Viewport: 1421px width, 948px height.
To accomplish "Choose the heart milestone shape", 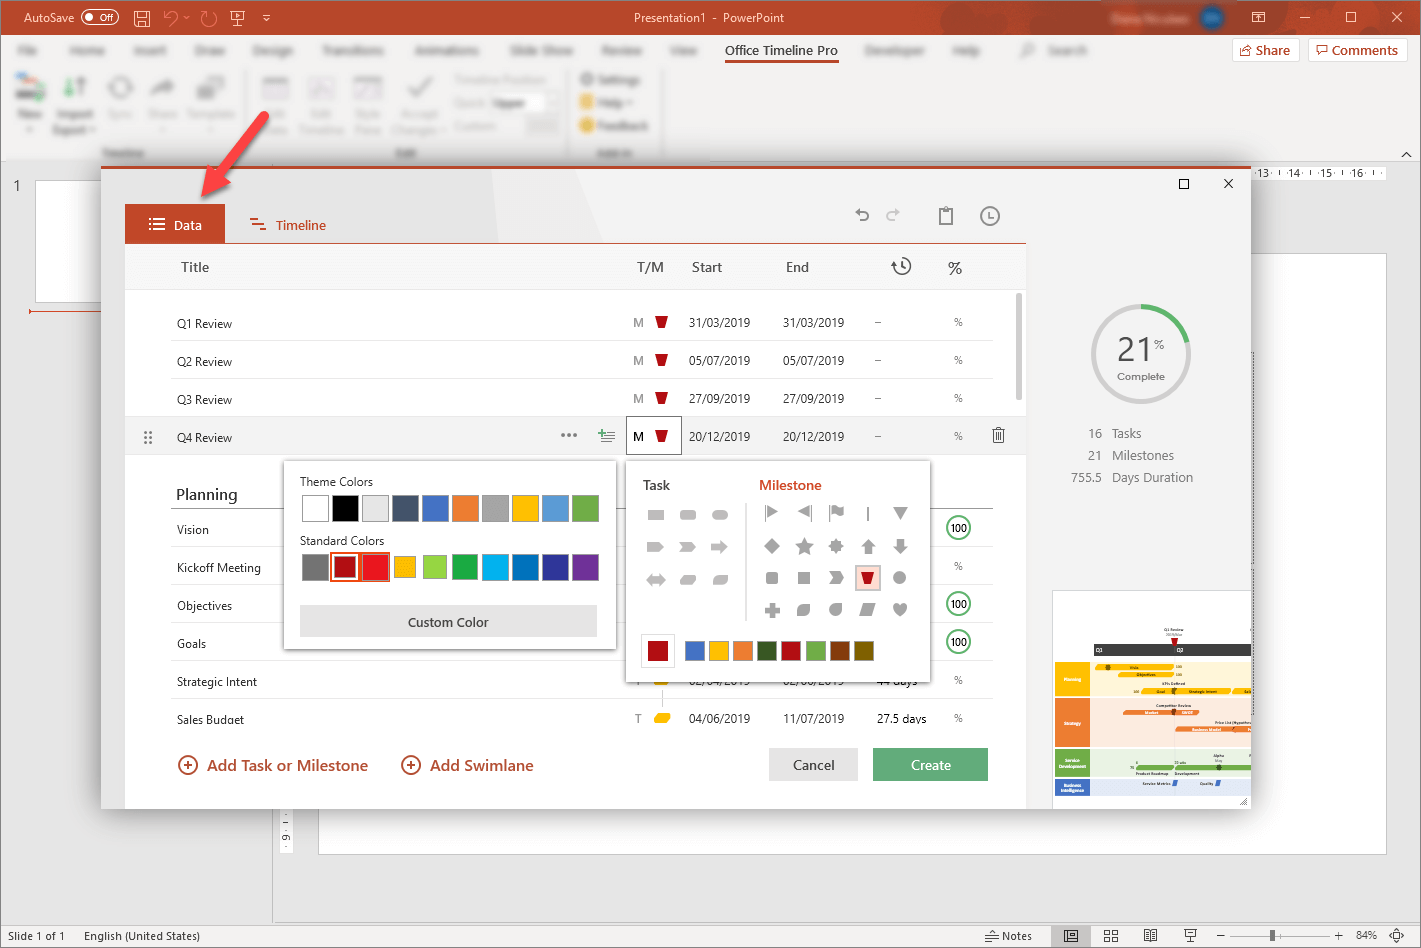I will (900, 609).
